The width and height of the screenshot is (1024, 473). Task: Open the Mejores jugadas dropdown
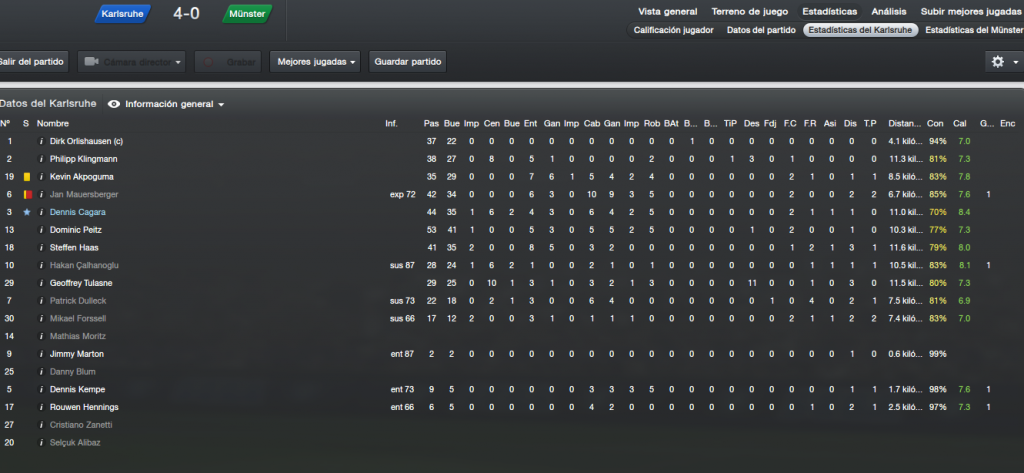pyautogui.click(x=315, y=62)
